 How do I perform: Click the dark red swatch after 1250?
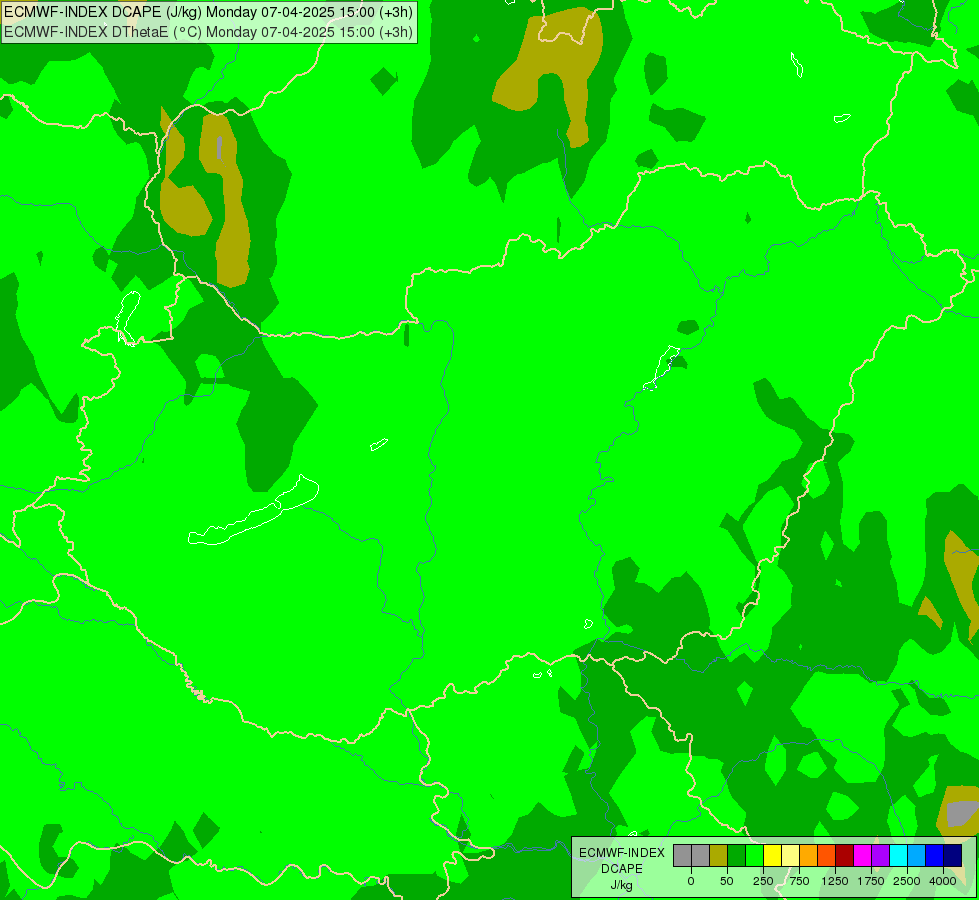tap(845, 855)
